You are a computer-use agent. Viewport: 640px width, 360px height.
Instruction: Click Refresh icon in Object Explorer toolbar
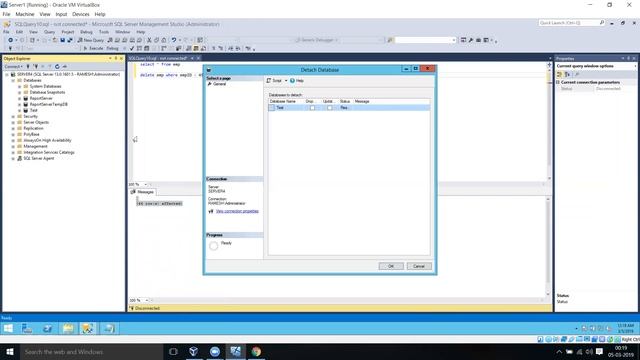click(x=57, y=67)
